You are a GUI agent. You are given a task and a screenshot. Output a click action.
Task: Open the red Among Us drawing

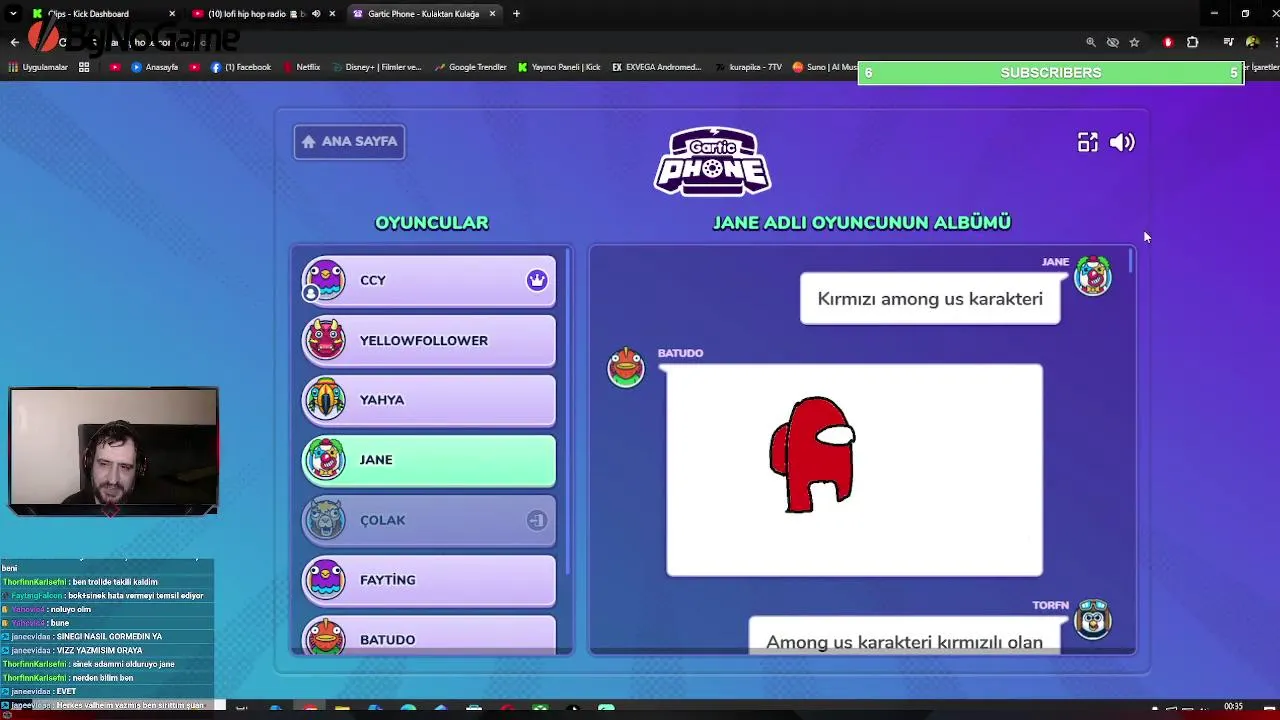pyautogui.click(x=855, y=470)
